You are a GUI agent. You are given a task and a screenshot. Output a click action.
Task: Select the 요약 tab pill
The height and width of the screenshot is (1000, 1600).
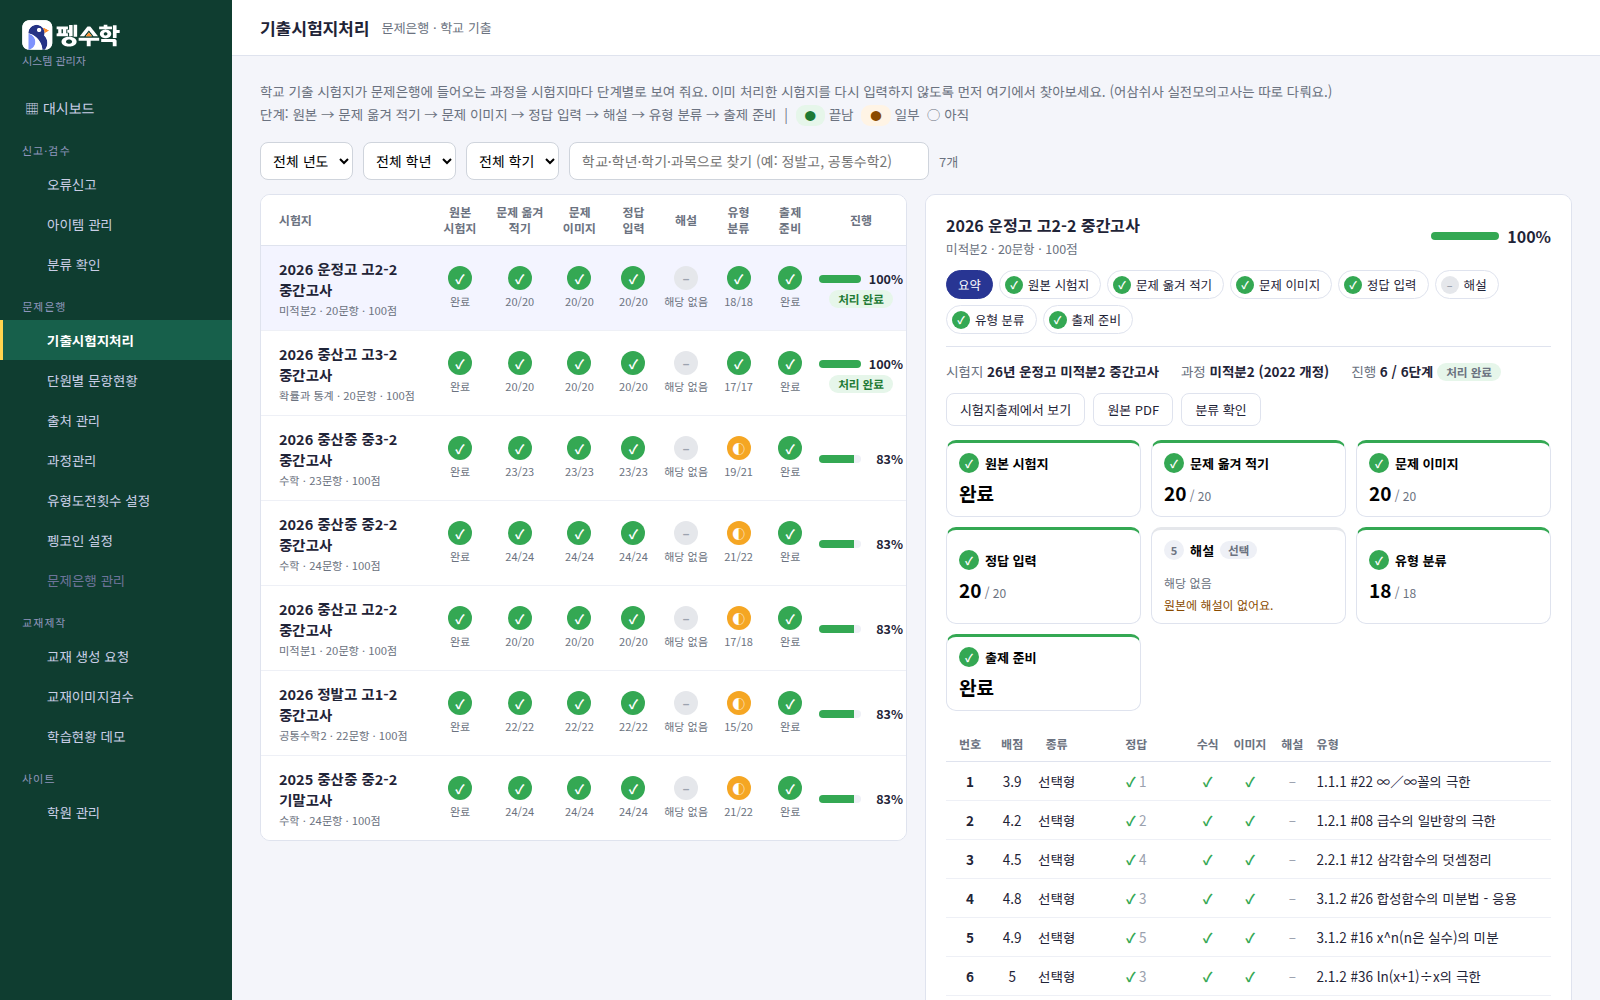click(970, 285)
